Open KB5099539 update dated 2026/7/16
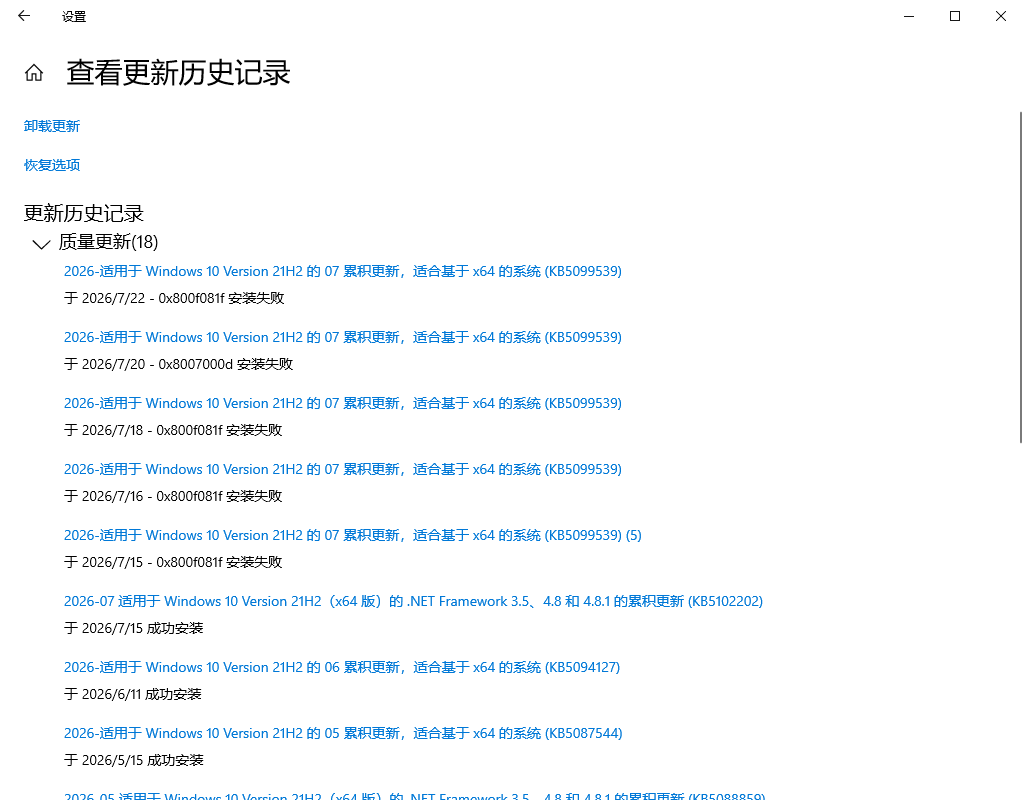1024x800 pixels. coord(342,469)
